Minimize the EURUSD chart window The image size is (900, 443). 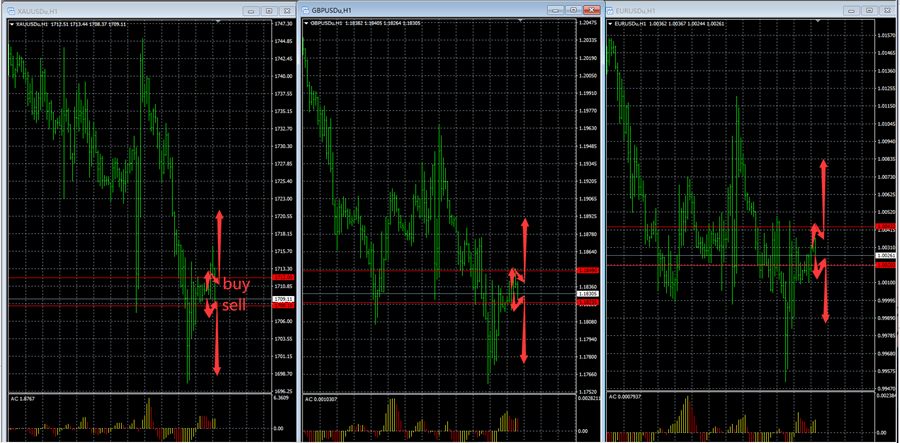tap(851, 10)
